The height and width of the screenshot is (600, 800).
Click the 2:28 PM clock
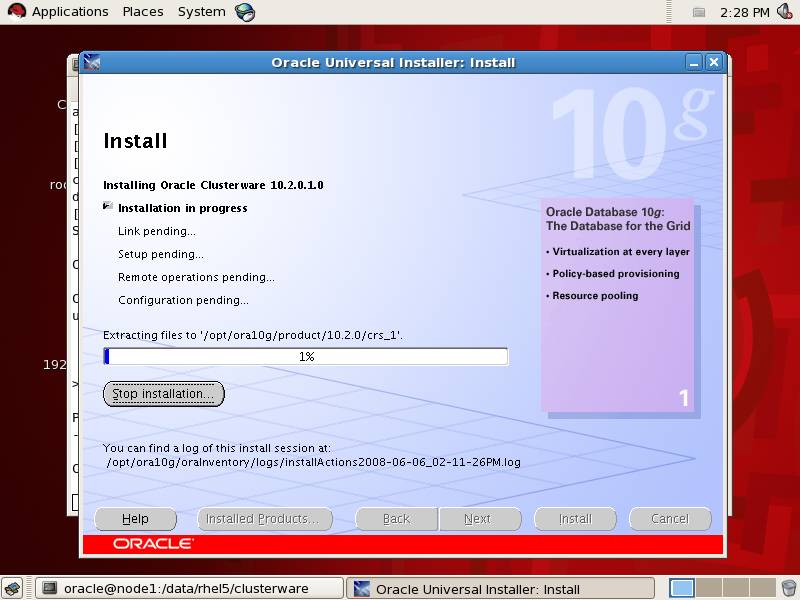(744, 12)
